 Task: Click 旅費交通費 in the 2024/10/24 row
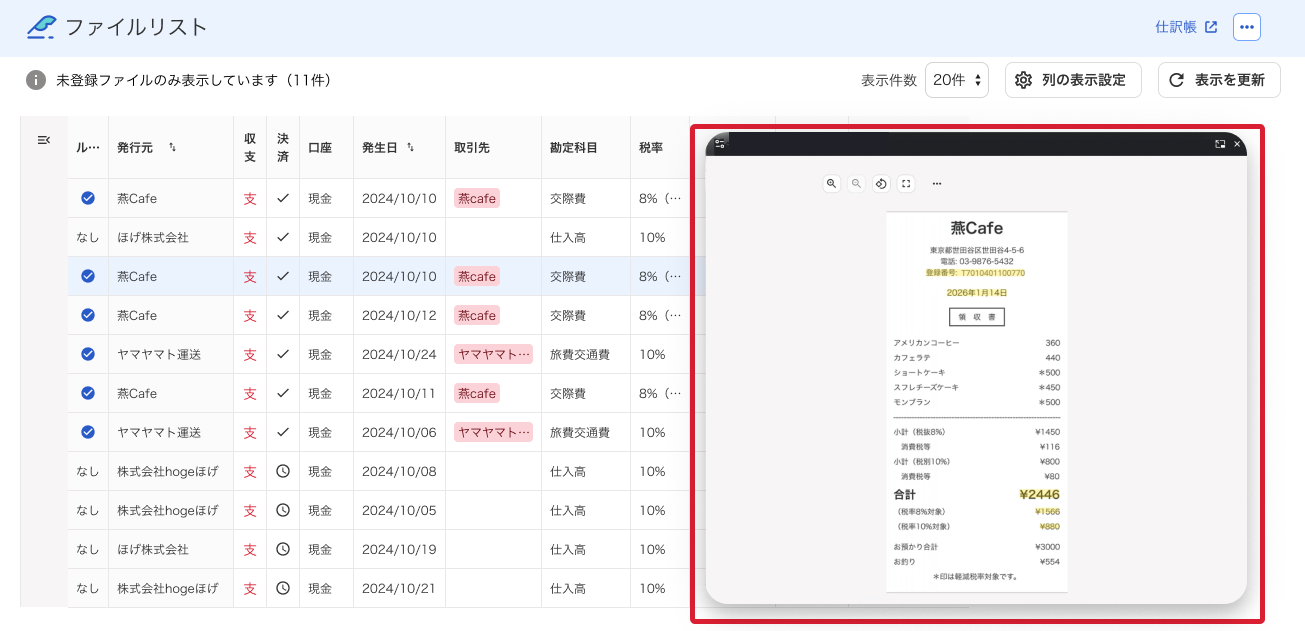pos(580,354)
